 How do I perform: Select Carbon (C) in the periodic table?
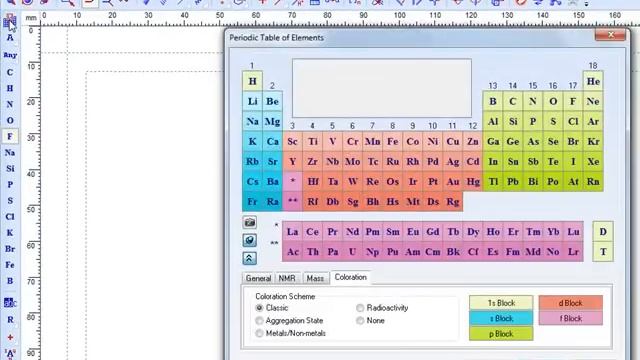pos(513,102)
